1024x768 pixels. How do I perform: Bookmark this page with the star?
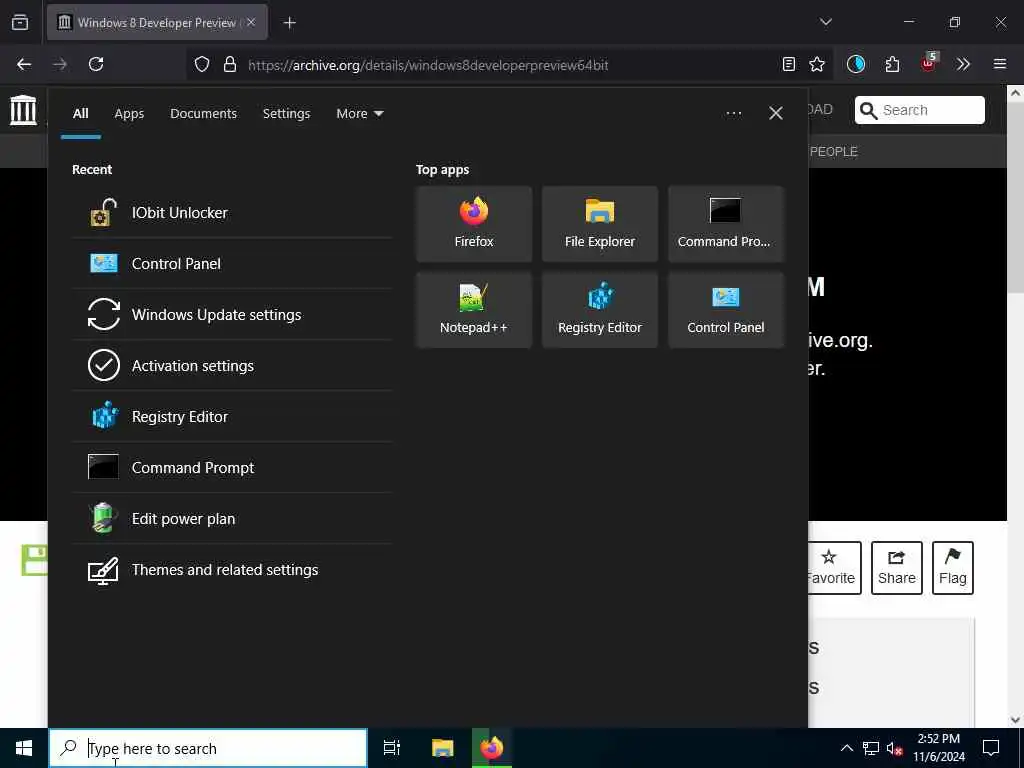[x=817, y=64]
